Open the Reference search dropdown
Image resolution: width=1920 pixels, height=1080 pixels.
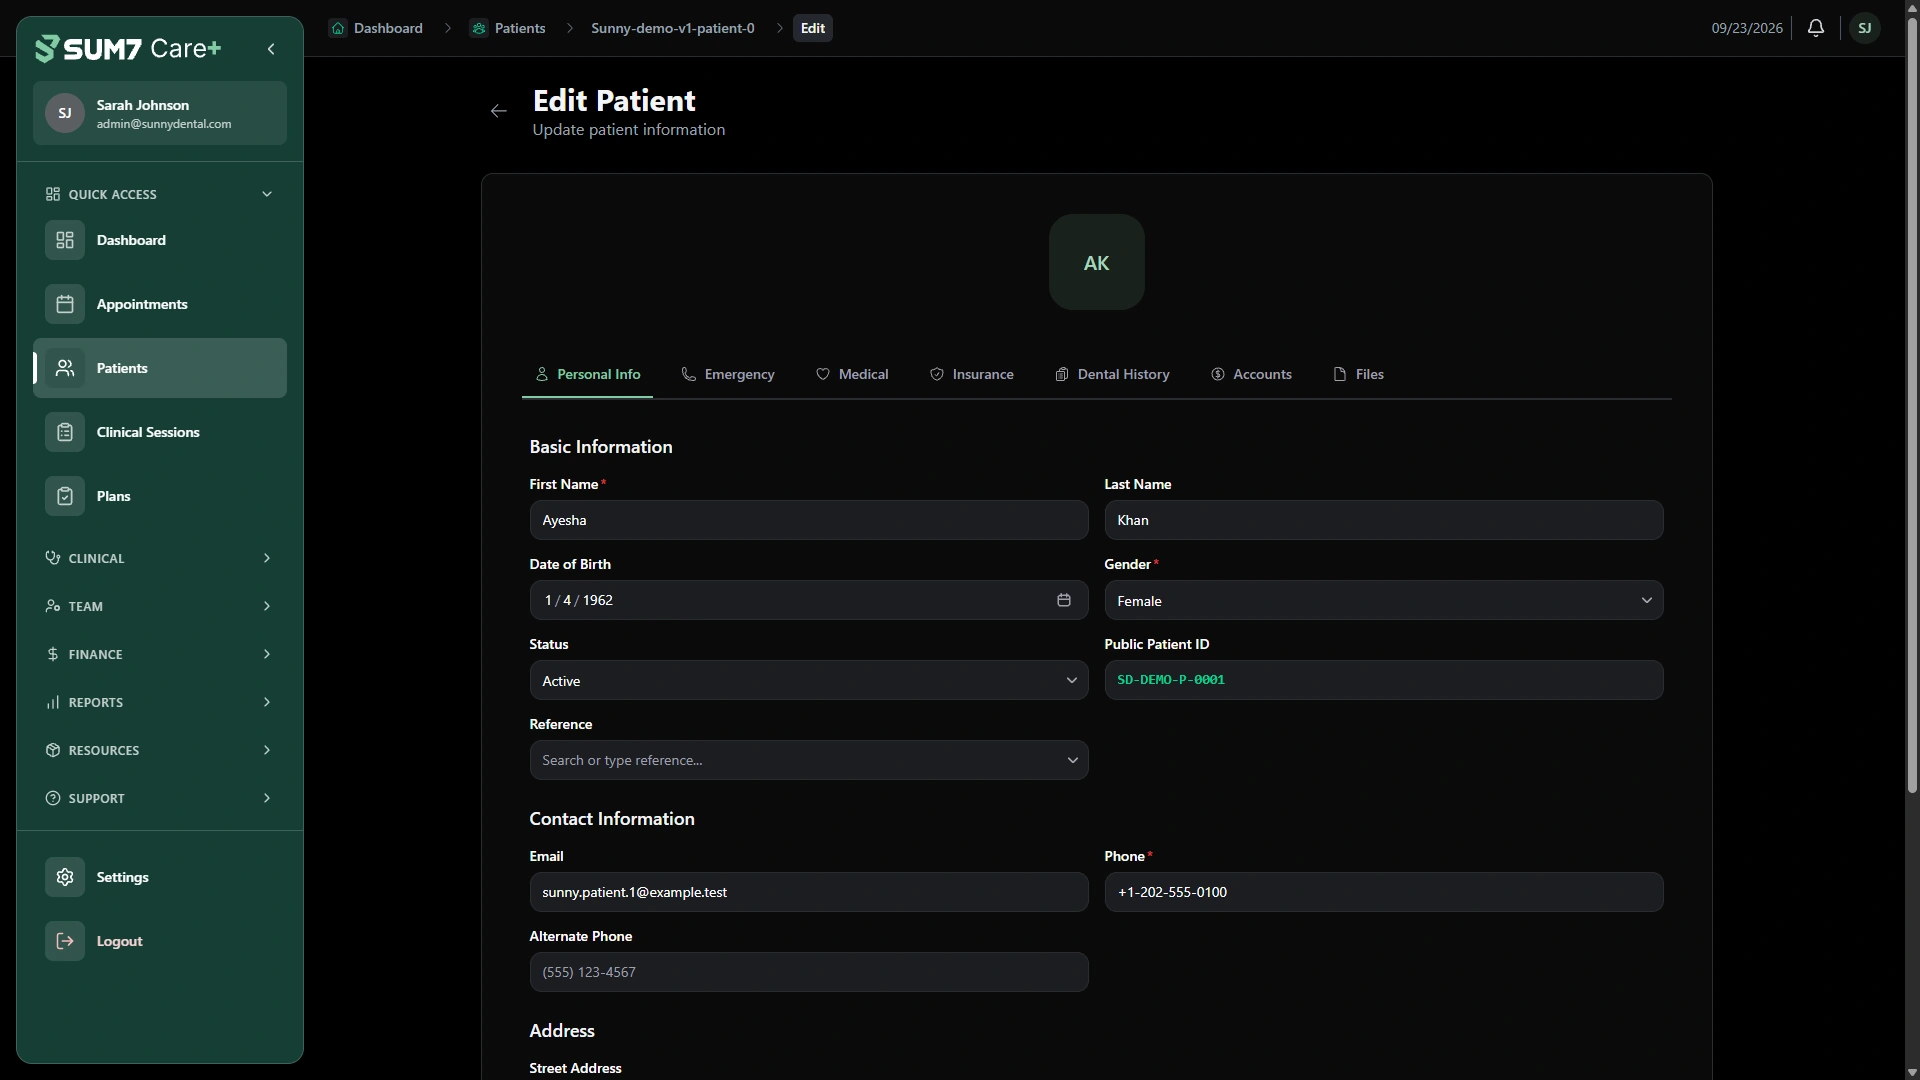coord(809,760)
